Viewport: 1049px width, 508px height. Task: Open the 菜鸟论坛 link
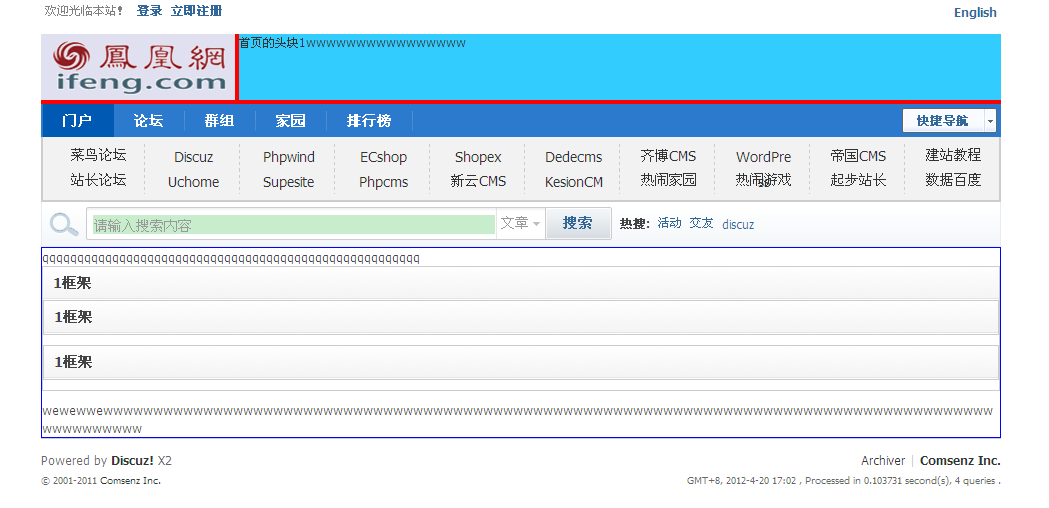(x=98, y=155)
